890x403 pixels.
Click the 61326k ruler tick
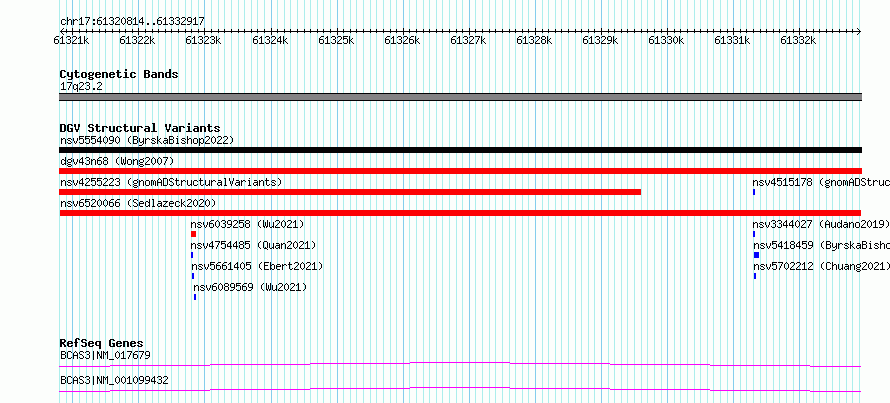click(x=402, y=40)
